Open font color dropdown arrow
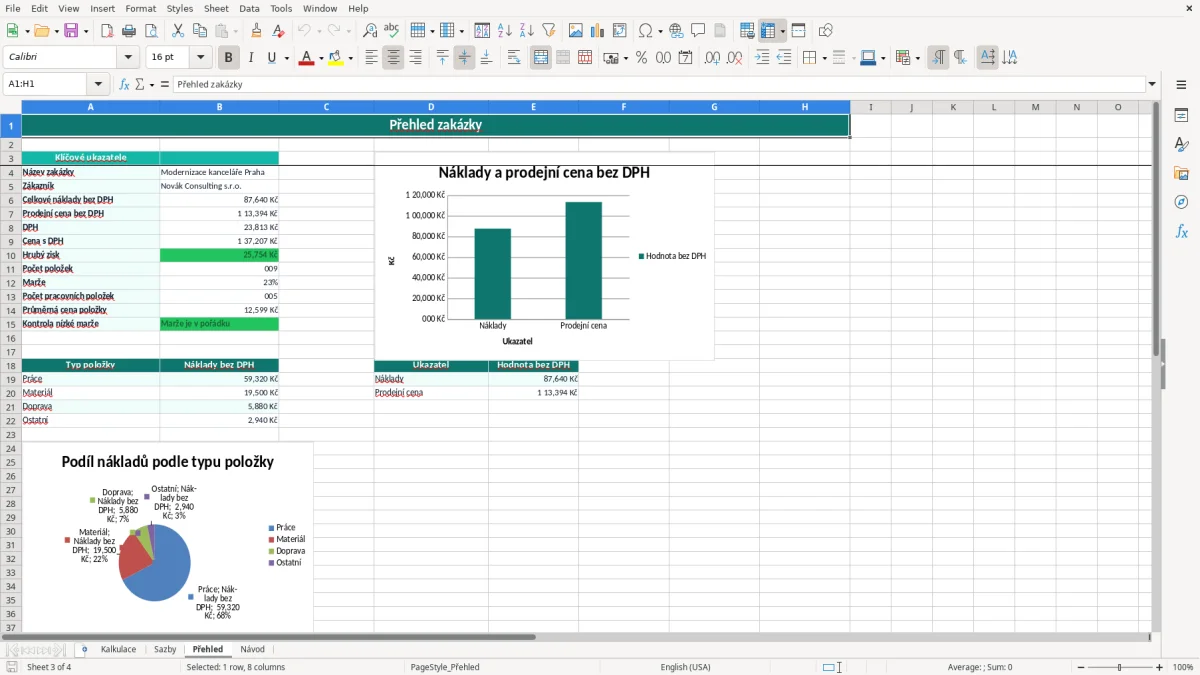The width and height of the screenshot is (1200, 675). click(320, 58)
